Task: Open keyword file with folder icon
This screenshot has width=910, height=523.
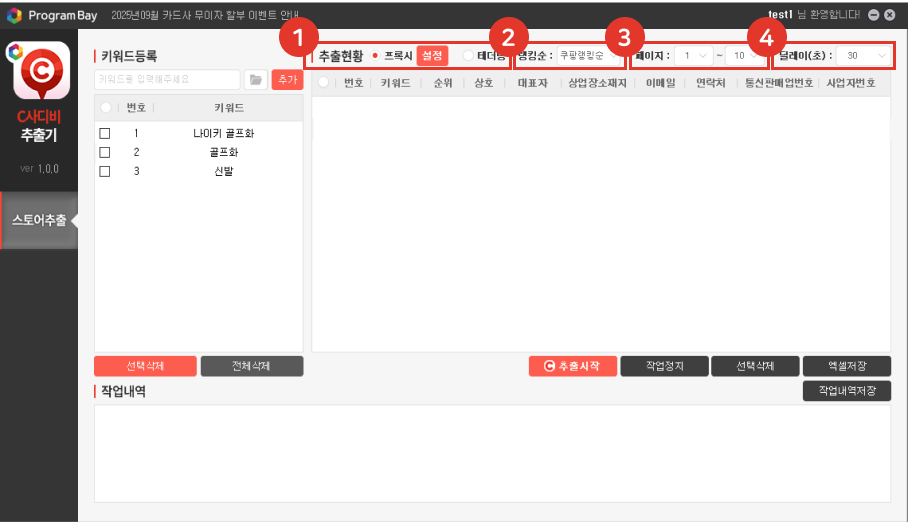Action: pos(255,79)
